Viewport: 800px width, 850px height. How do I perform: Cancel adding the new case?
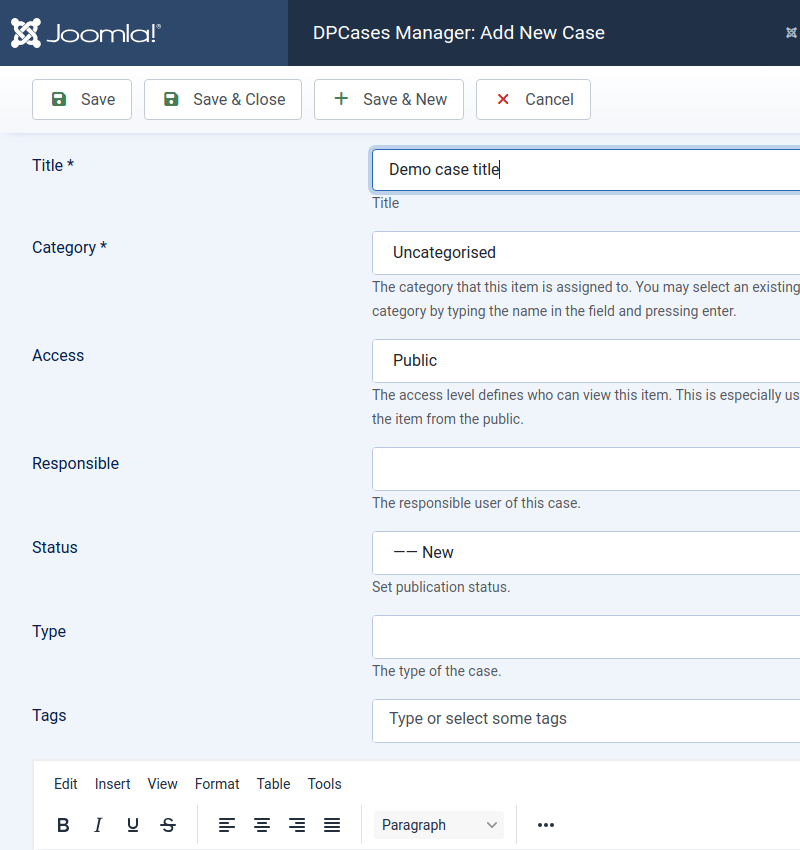[533, 100]
